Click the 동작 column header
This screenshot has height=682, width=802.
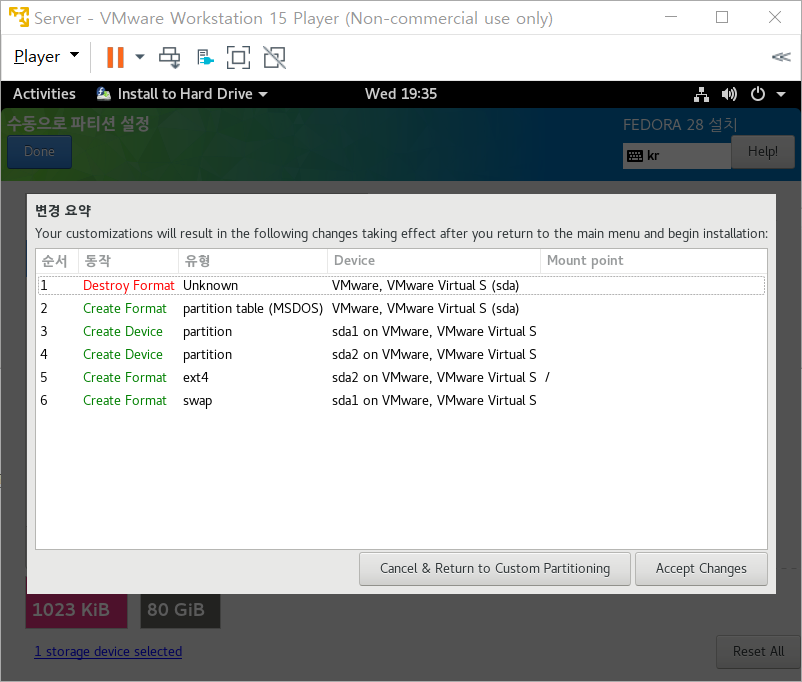coord(128,261)
